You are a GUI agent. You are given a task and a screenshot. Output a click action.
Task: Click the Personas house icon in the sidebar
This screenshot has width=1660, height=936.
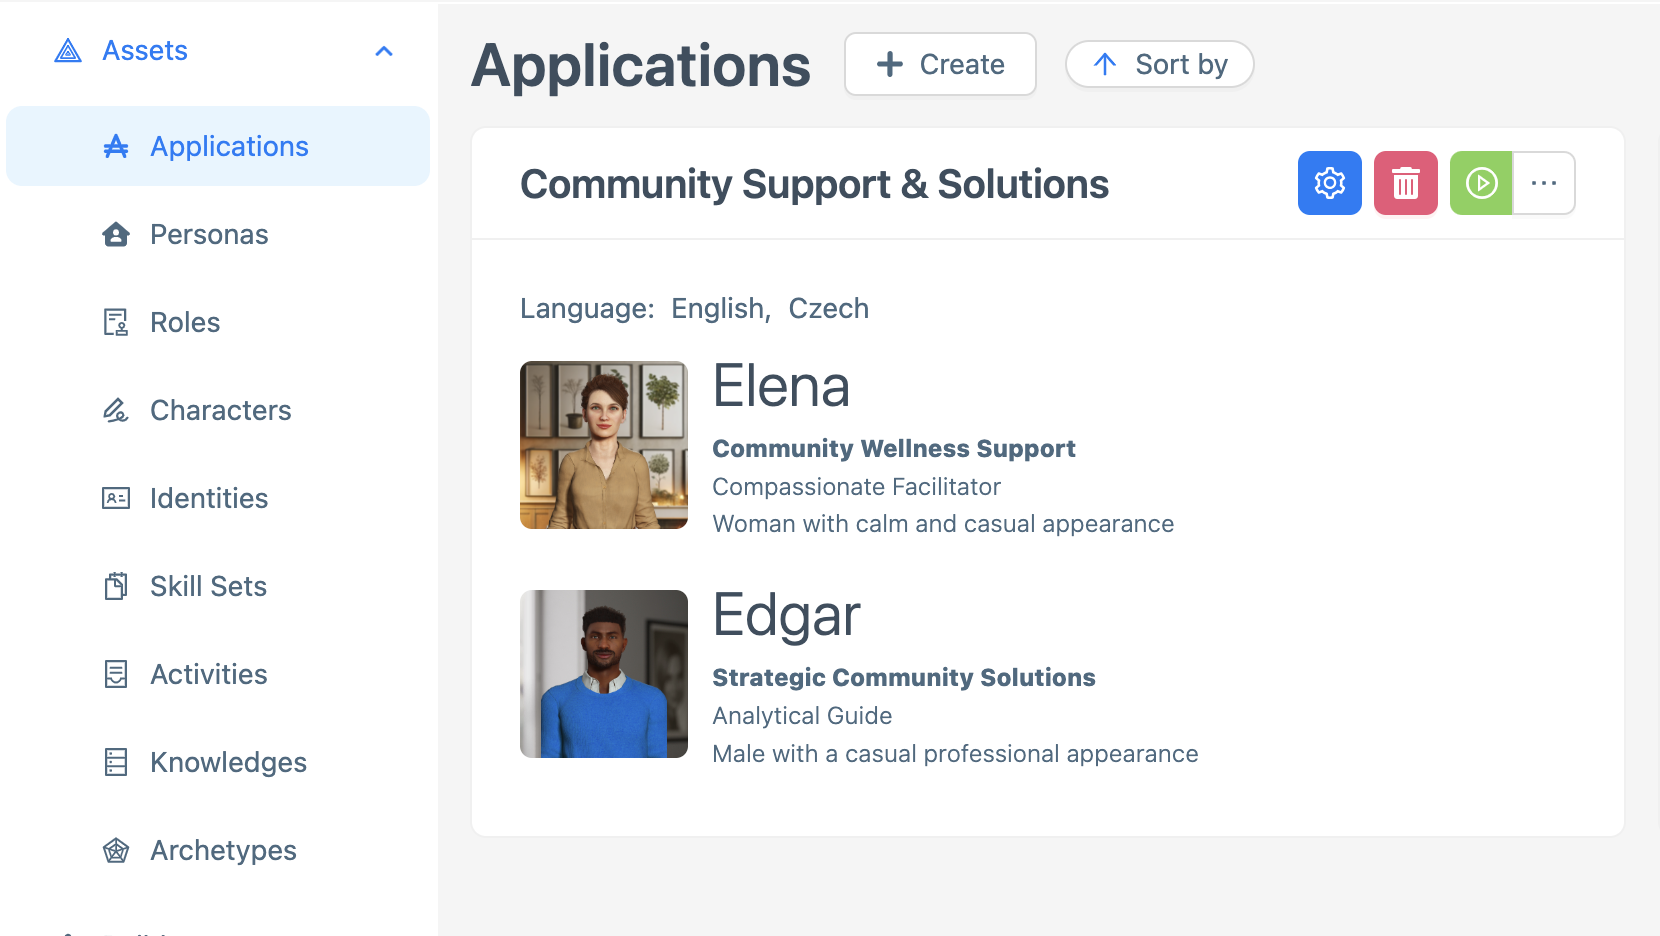[115, 234]
